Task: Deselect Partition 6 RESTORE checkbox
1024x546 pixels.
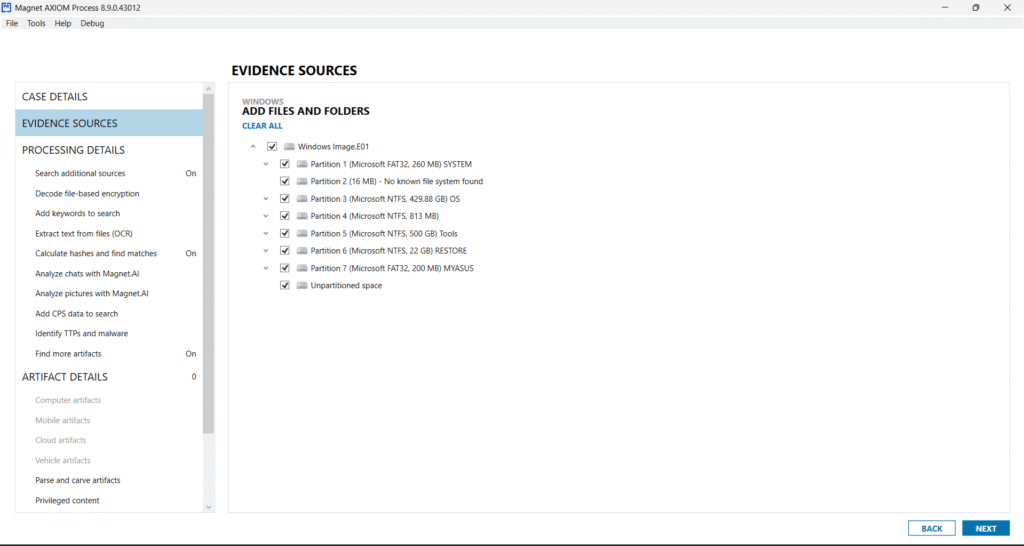Action: [285, 251]
